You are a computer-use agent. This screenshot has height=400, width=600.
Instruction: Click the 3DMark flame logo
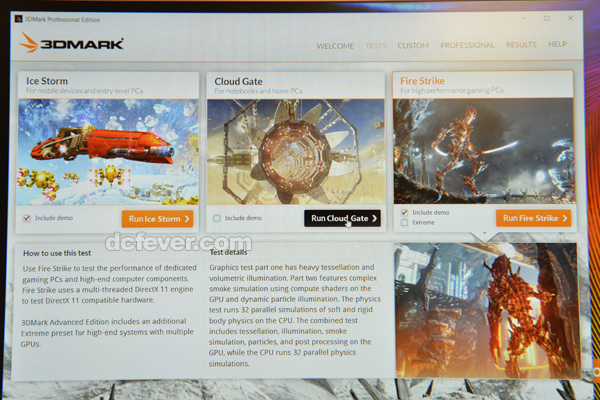[x=28, y=42]
